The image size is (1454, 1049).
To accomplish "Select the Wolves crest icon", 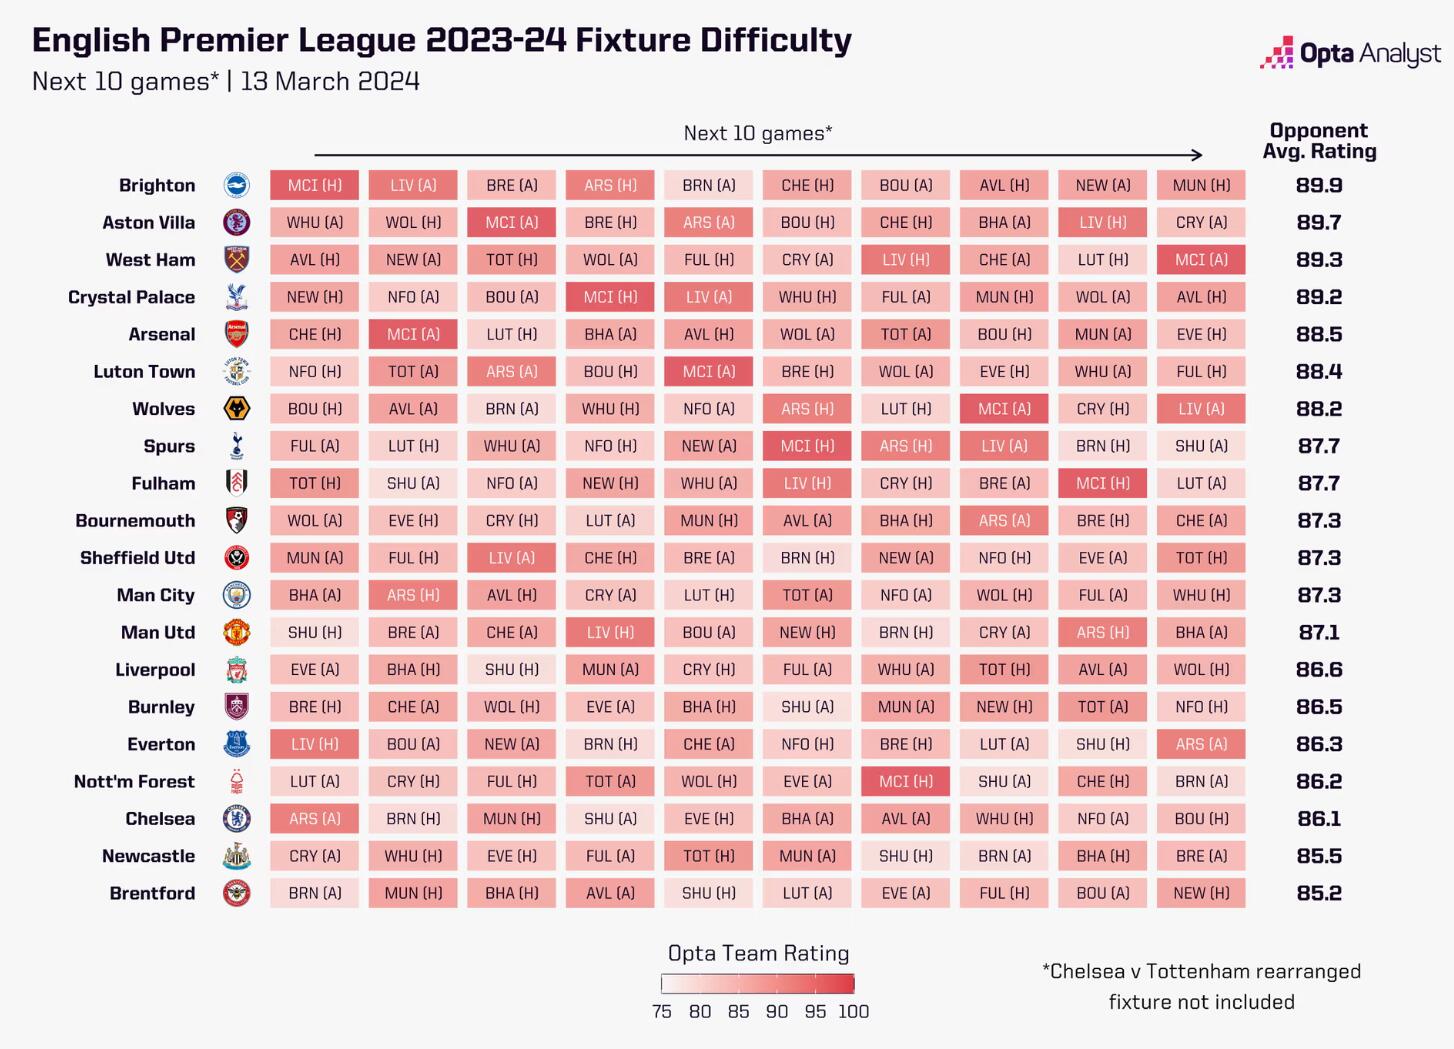I will tap(237, 409).
